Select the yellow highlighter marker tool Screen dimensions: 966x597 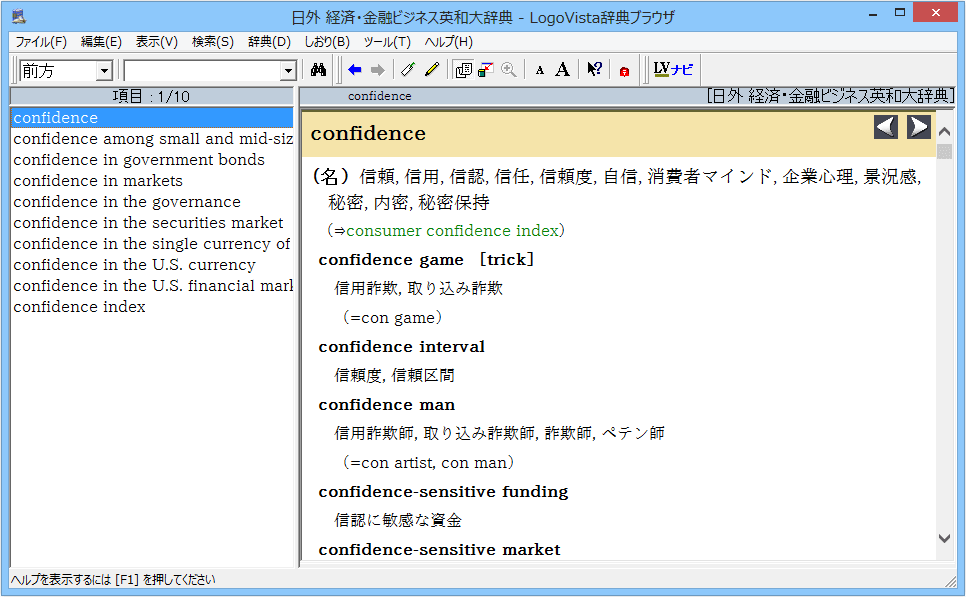(432, 70)
